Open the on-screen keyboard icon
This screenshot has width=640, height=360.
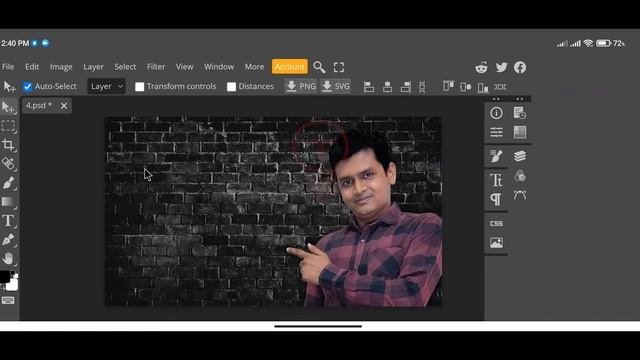8,301
